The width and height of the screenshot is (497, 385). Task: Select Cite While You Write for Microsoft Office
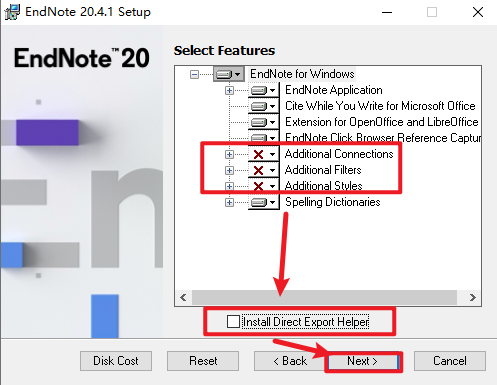(x=380, y=106)
